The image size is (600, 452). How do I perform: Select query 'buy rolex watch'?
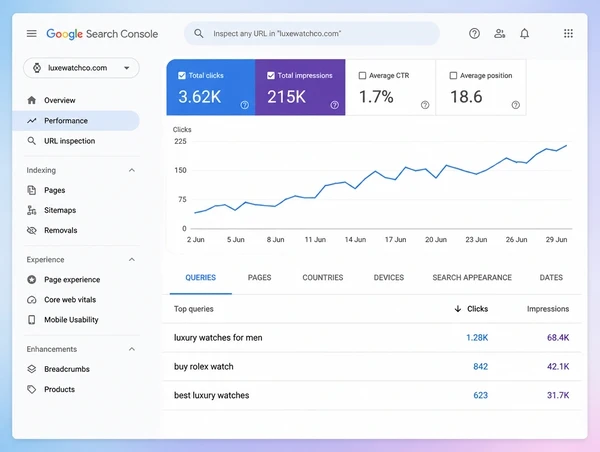pos(204,367)
